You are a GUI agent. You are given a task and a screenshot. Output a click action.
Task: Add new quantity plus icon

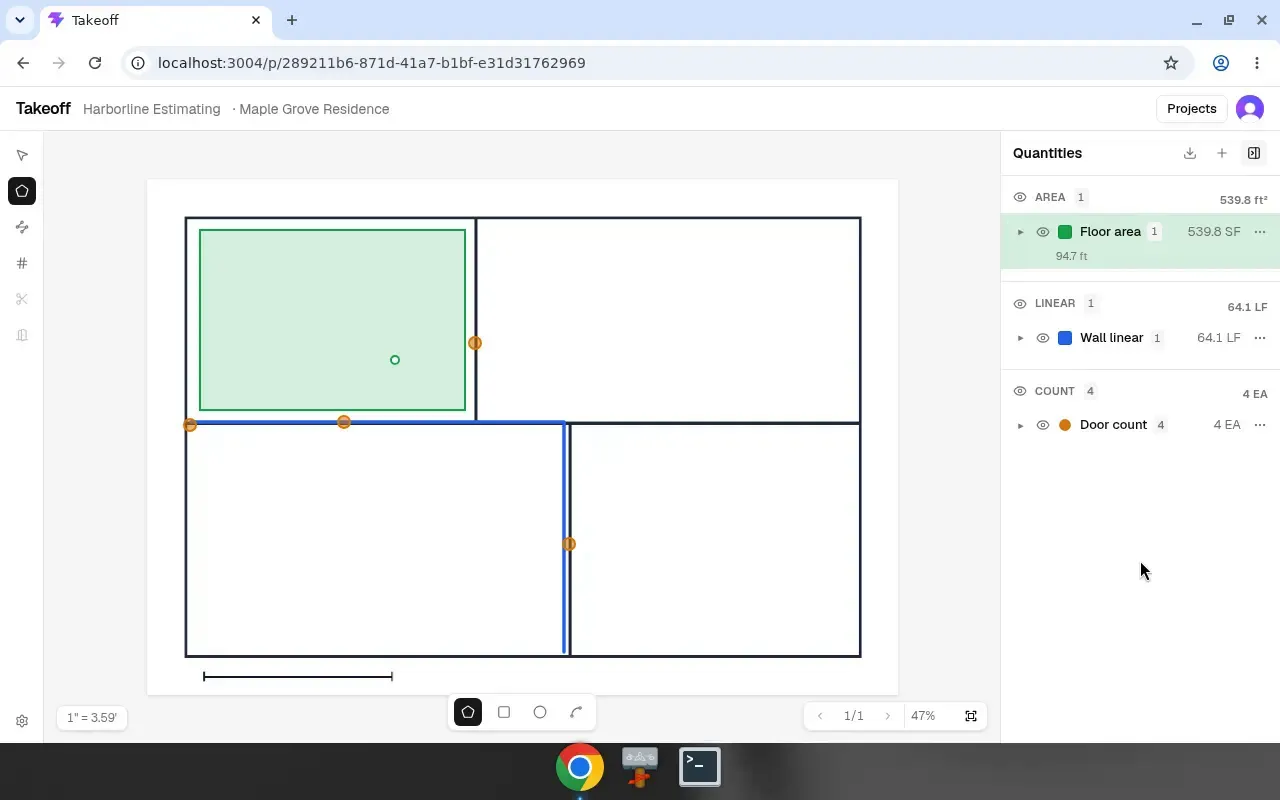1222,153
